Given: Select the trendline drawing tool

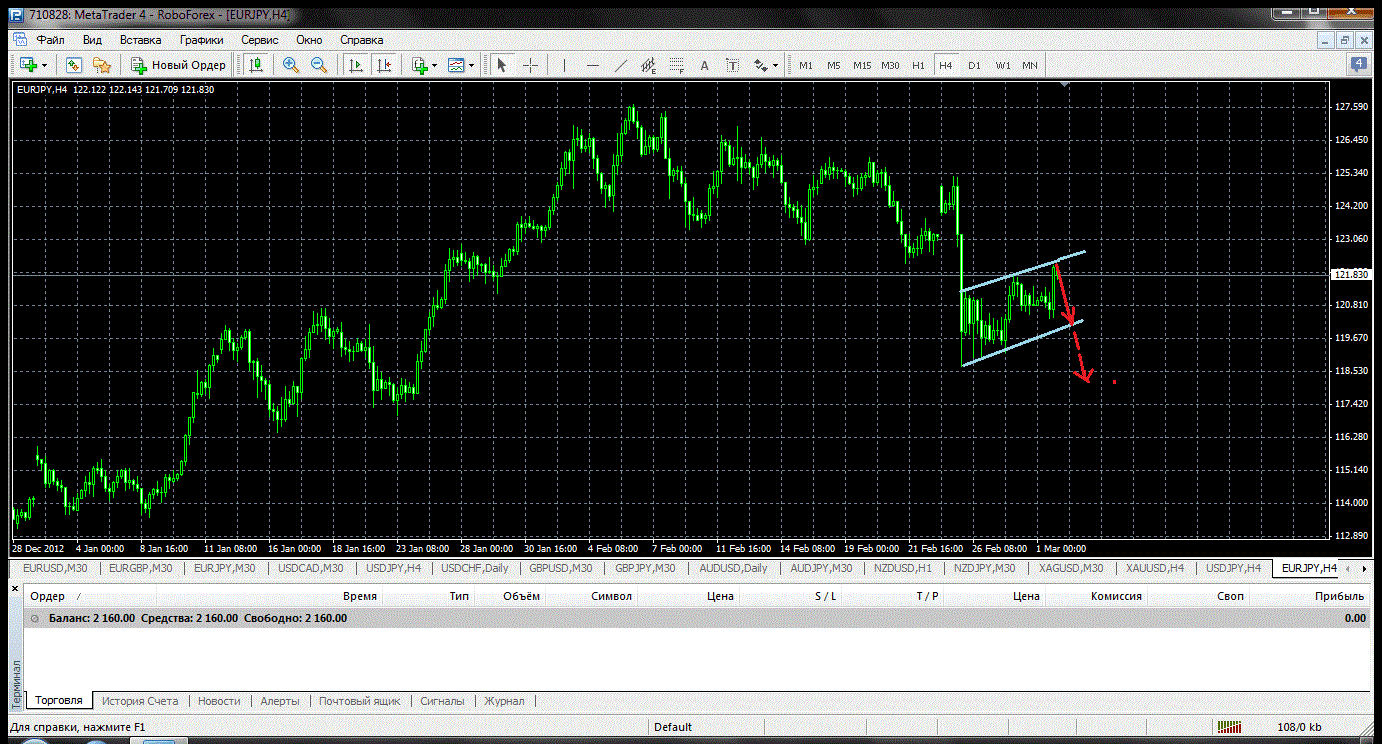Looking at the screenshot, I should (620, 65).
